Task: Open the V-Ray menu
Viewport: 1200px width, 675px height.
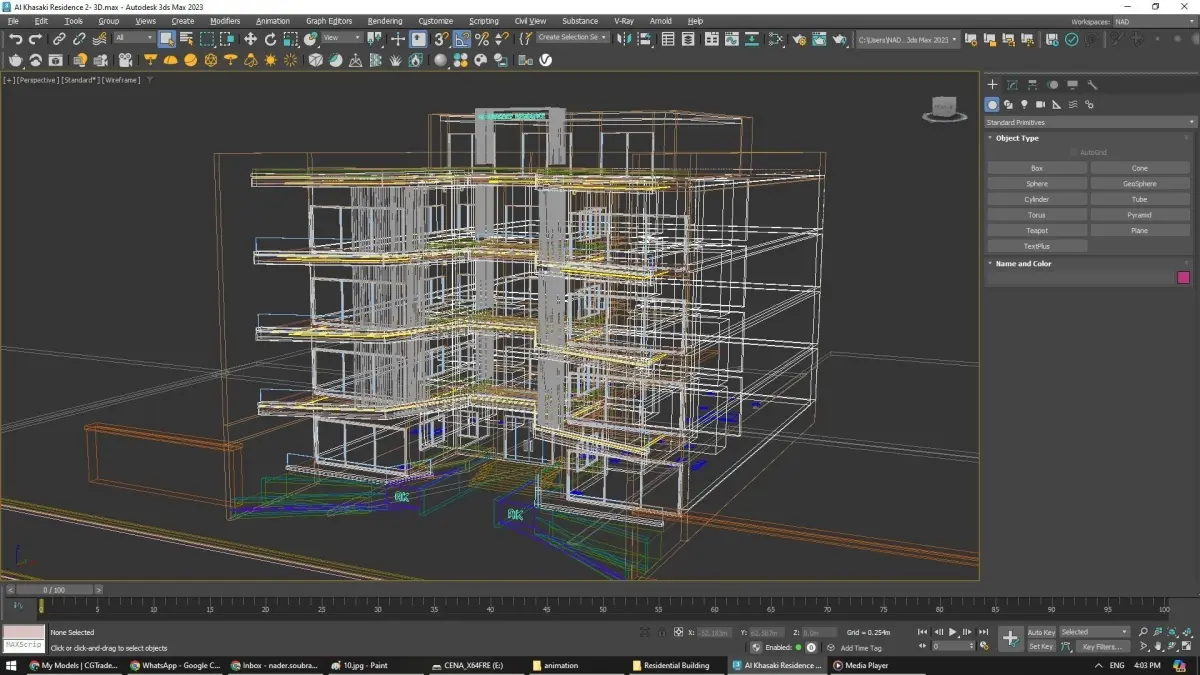Action: pos(624,21)
